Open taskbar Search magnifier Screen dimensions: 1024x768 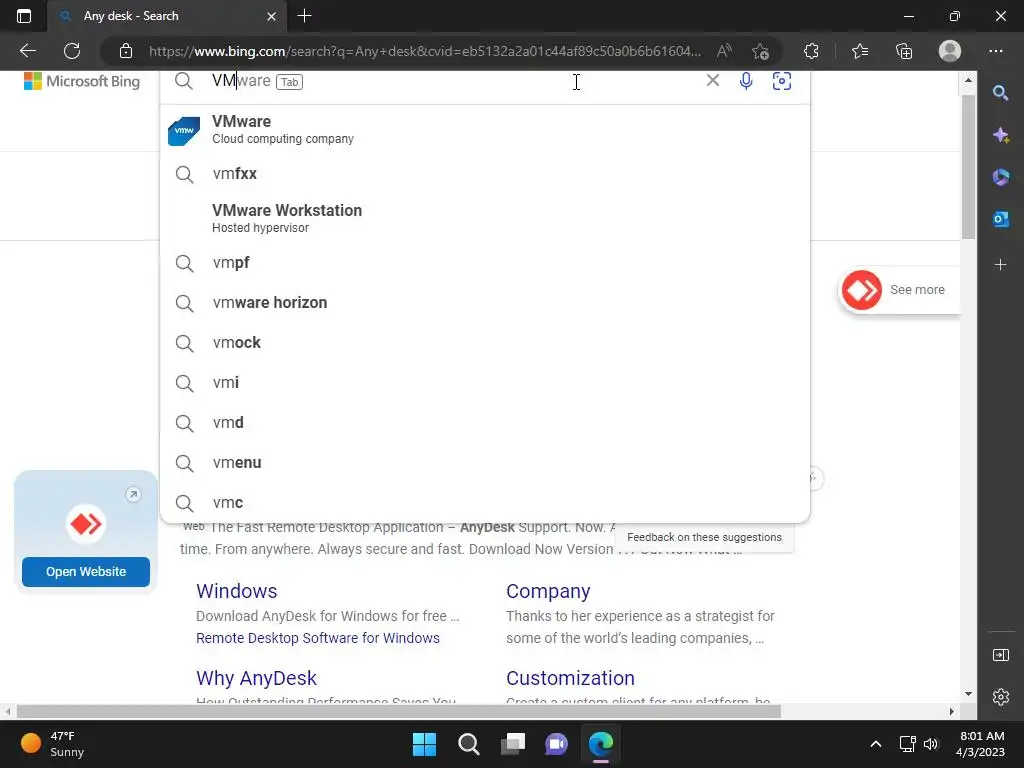pos(468,744)
